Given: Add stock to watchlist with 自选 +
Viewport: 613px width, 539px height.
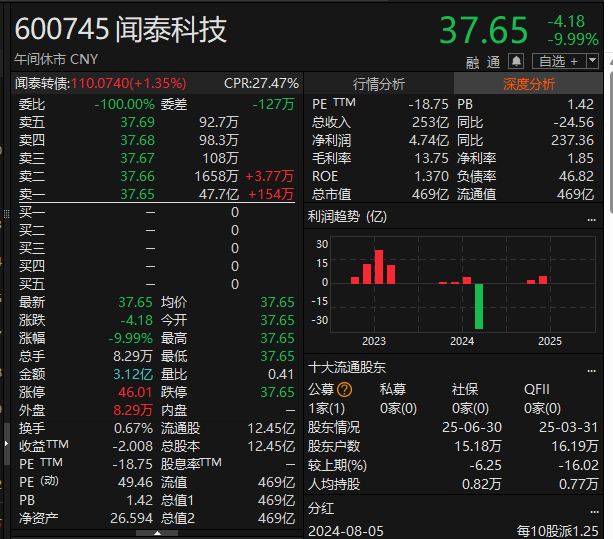Looking at the screenshot, I should [558, 61].
